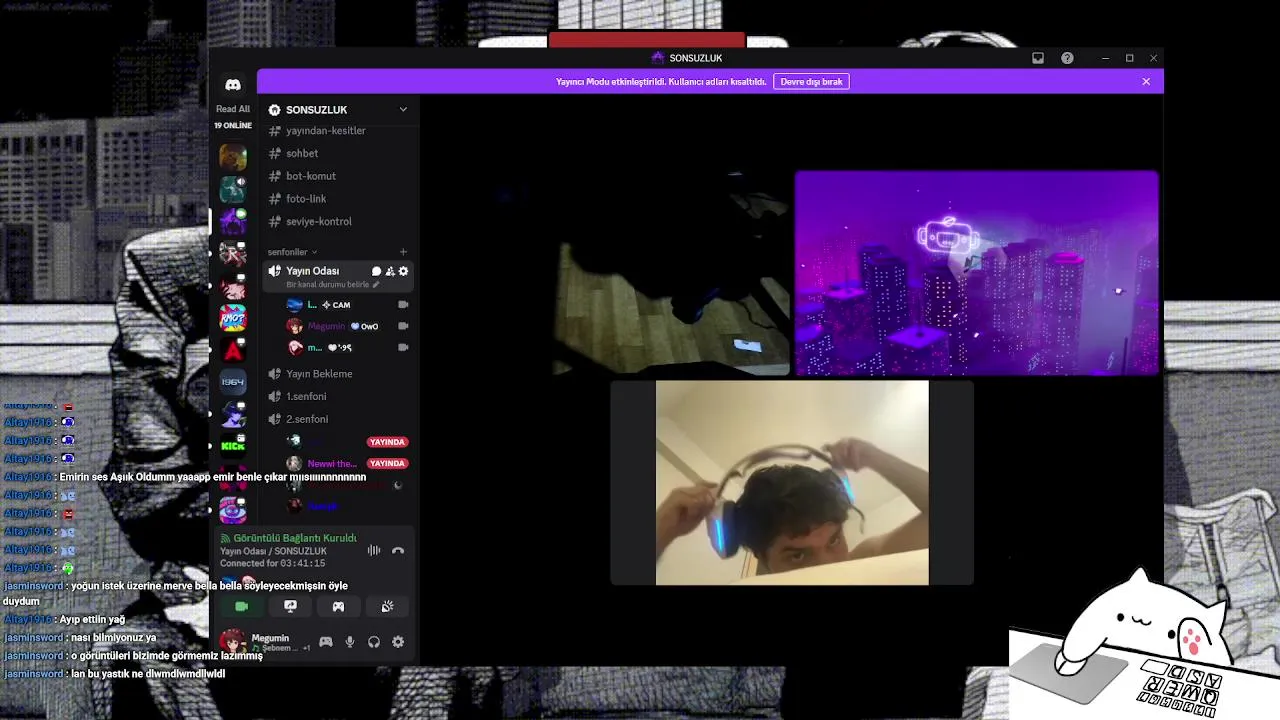1280x720 pixels.
Task: Click game controller icon in user panel
Action: 326,642
